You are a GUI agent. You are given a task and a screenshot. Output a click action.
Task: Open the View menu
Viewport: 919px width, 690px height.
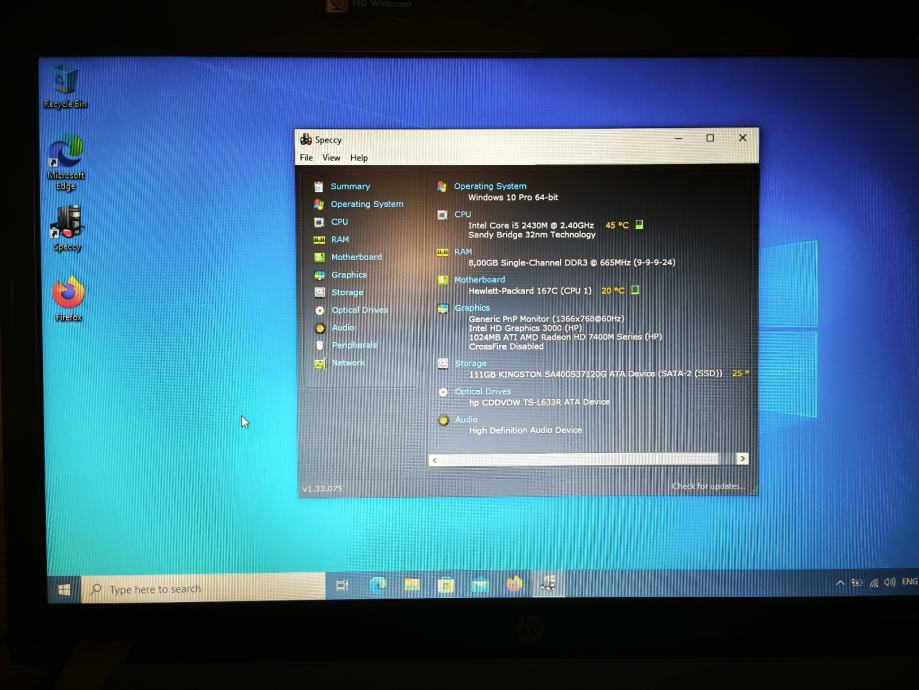tap(331, 158)
